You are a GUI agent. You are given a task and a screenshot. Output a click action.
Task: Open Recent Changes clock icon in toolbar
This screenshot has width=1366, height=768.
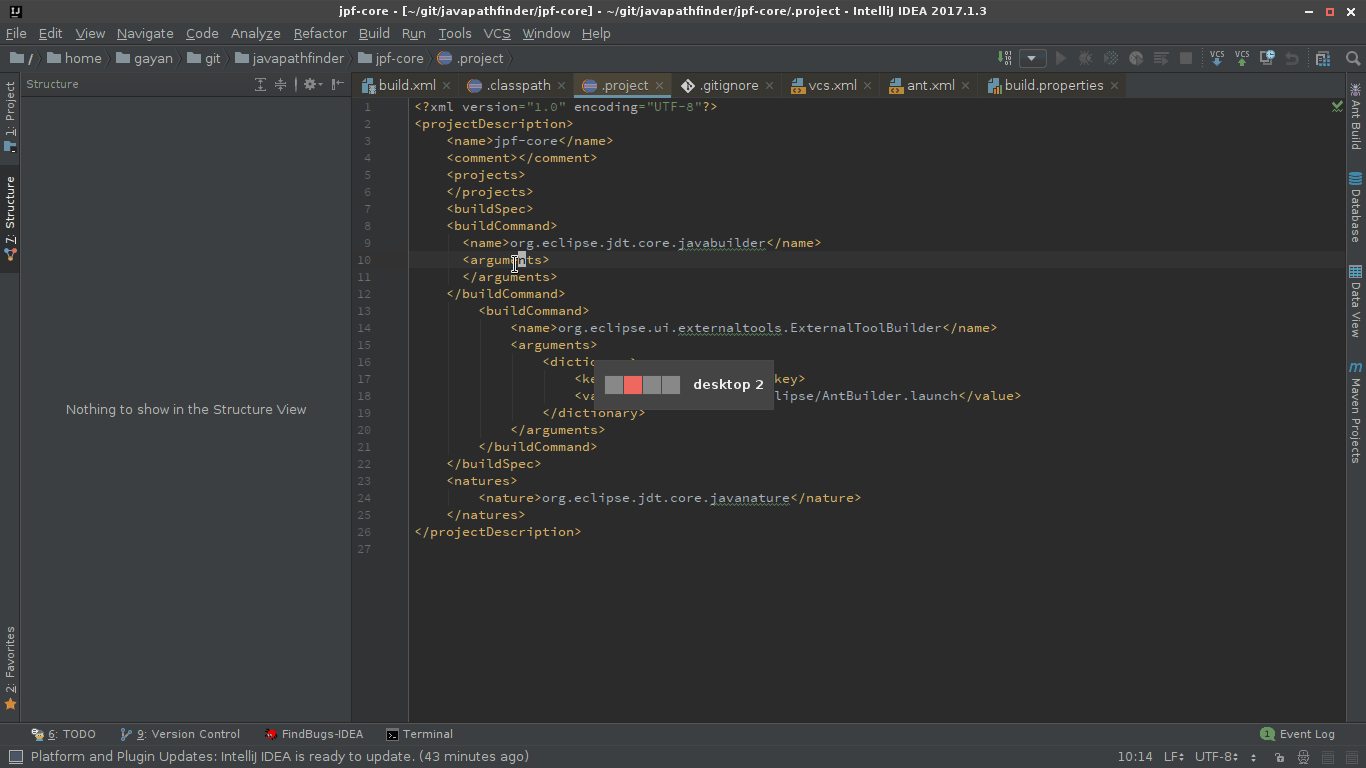(1268, 58)
